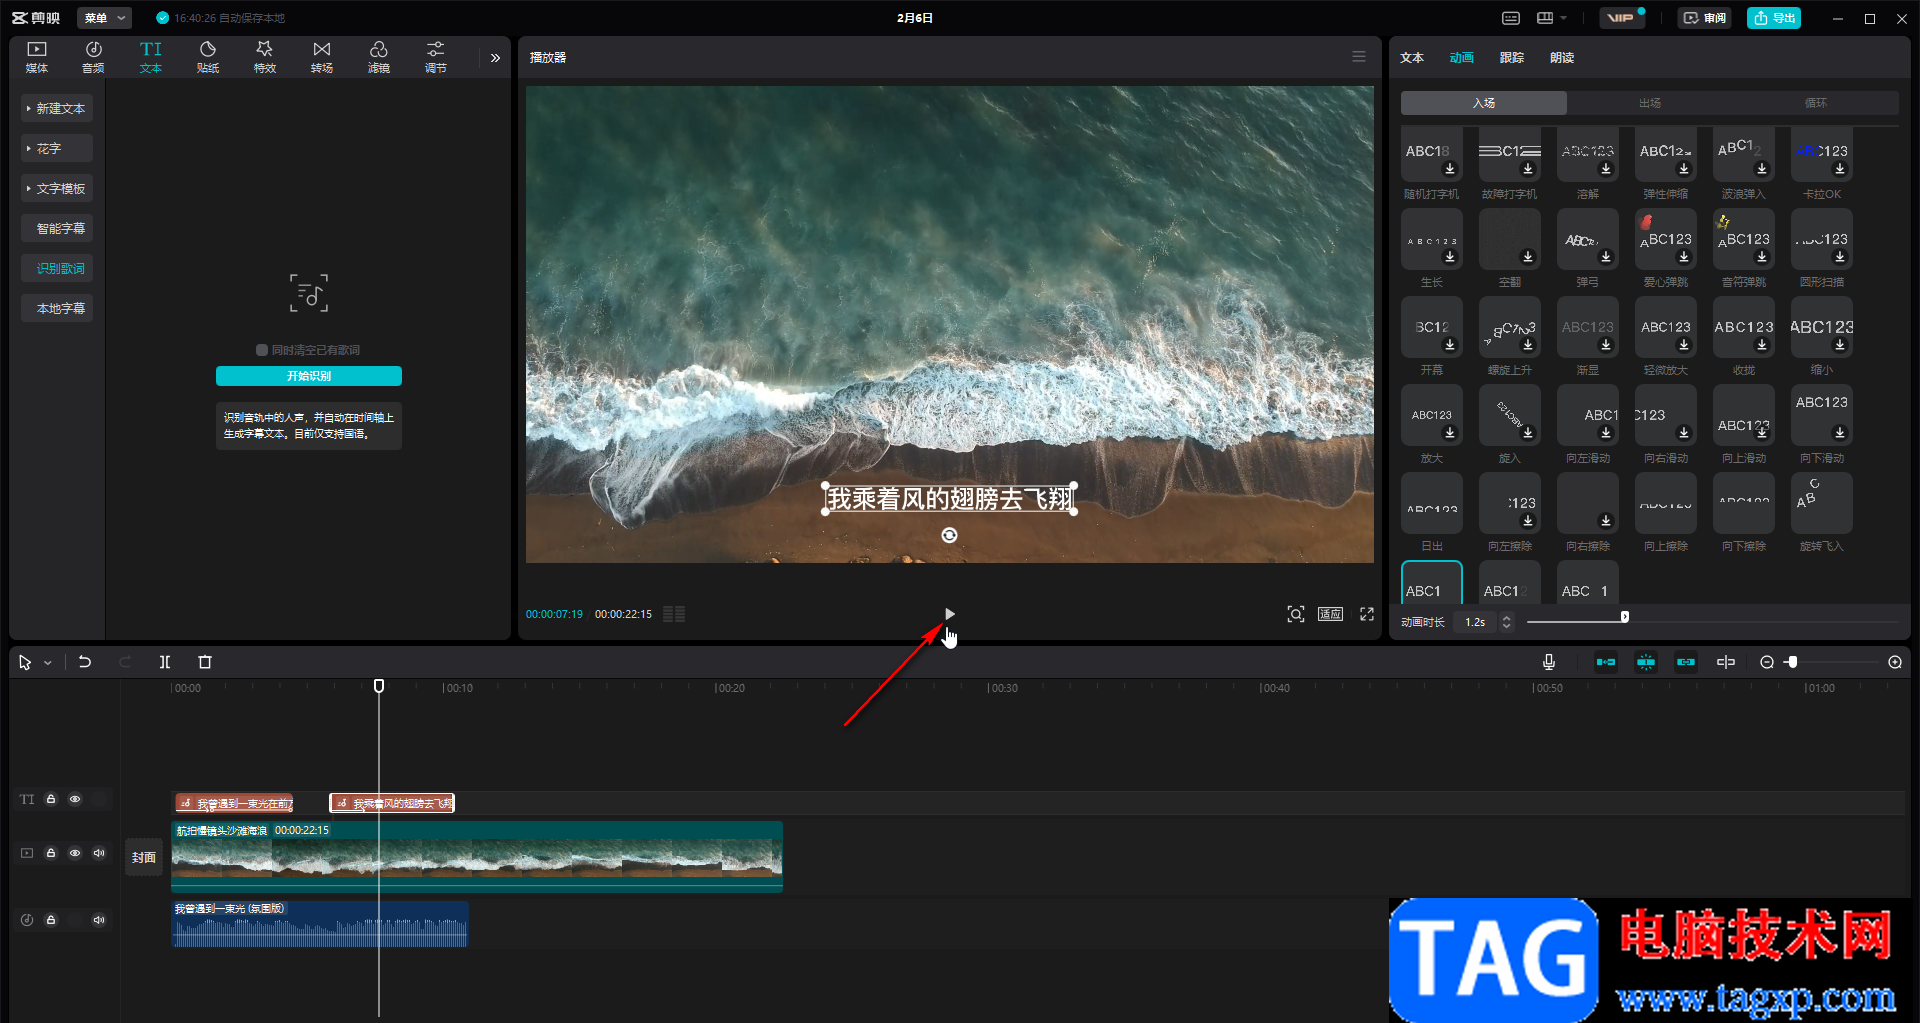Viewport: 1920px width, 1023px height.
Task: Click the split clip tool icon
Action: (165, 662)
